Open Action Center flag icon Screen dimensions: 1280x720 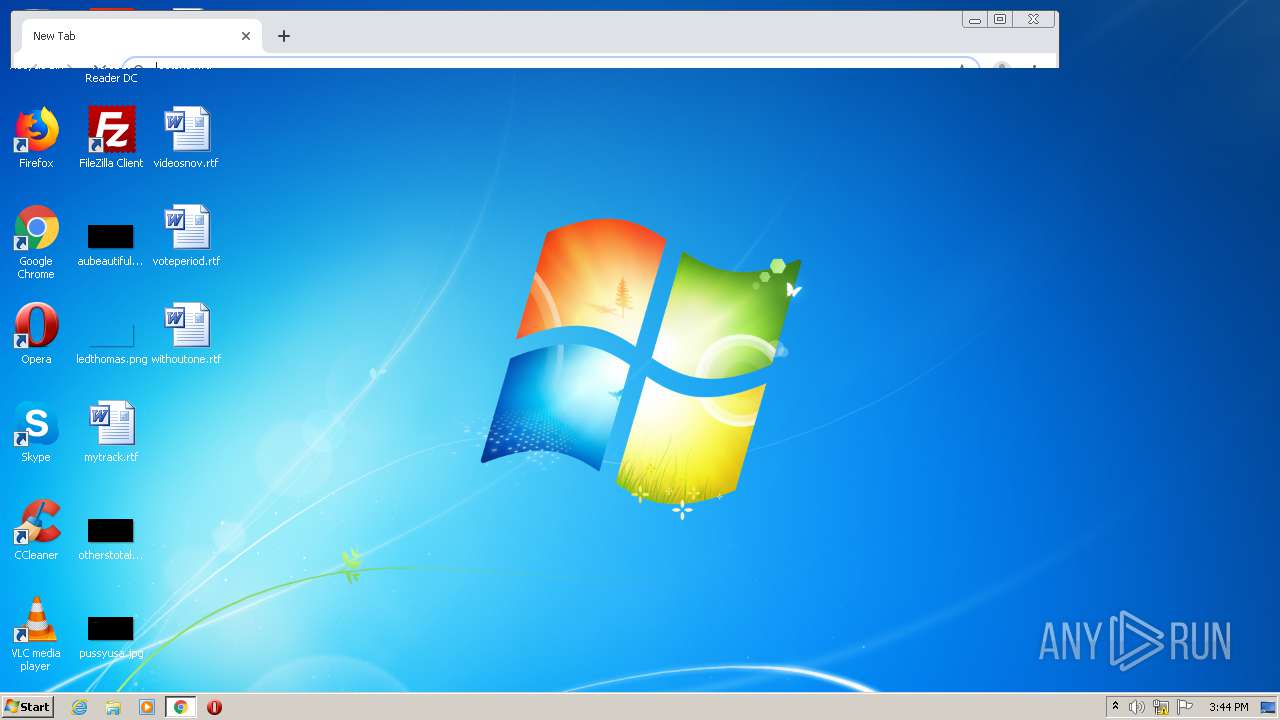(x=1185, y=707)
